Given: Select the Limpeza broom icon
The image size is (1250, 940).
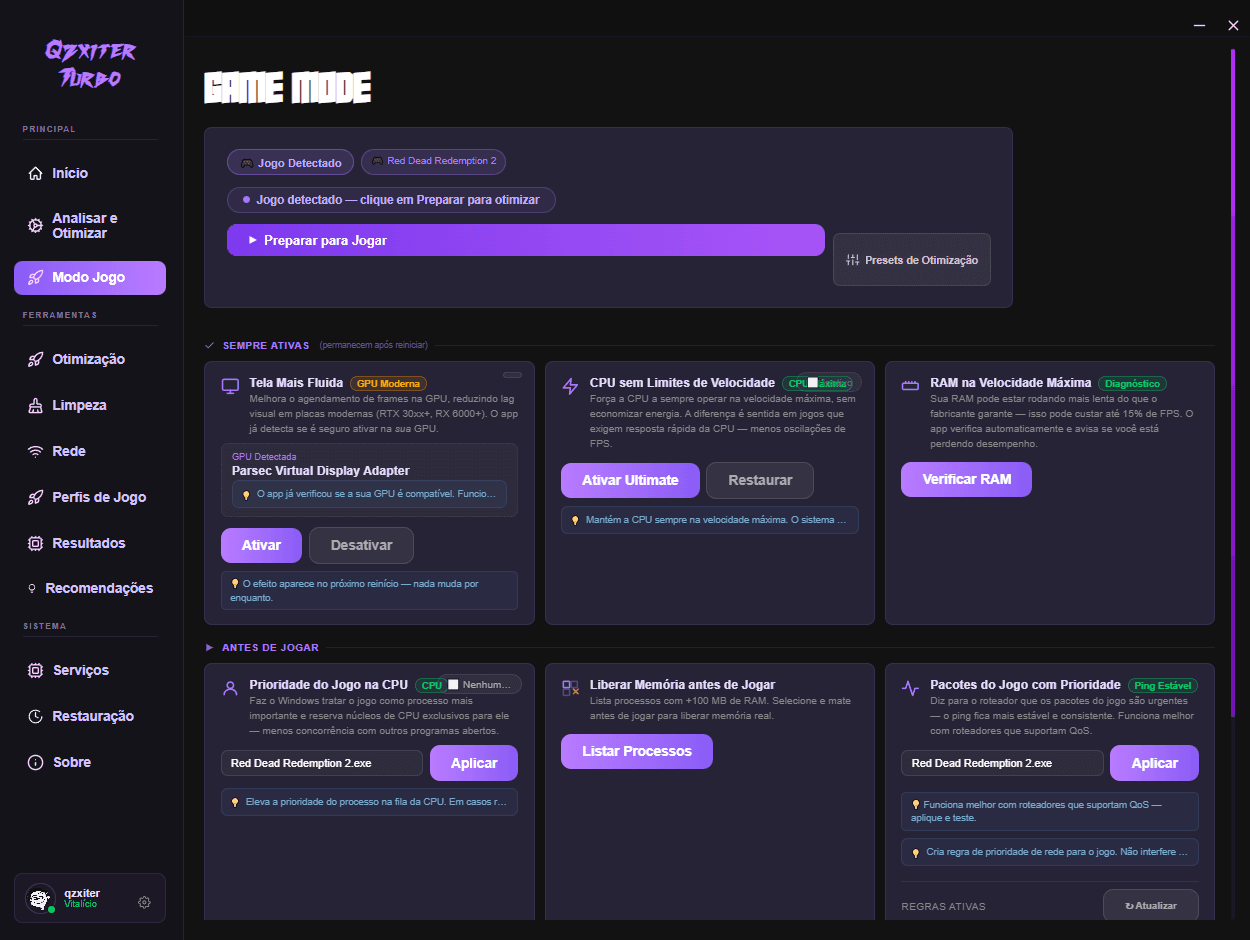Looking at the screenshot, I should (x=35, y=405).
